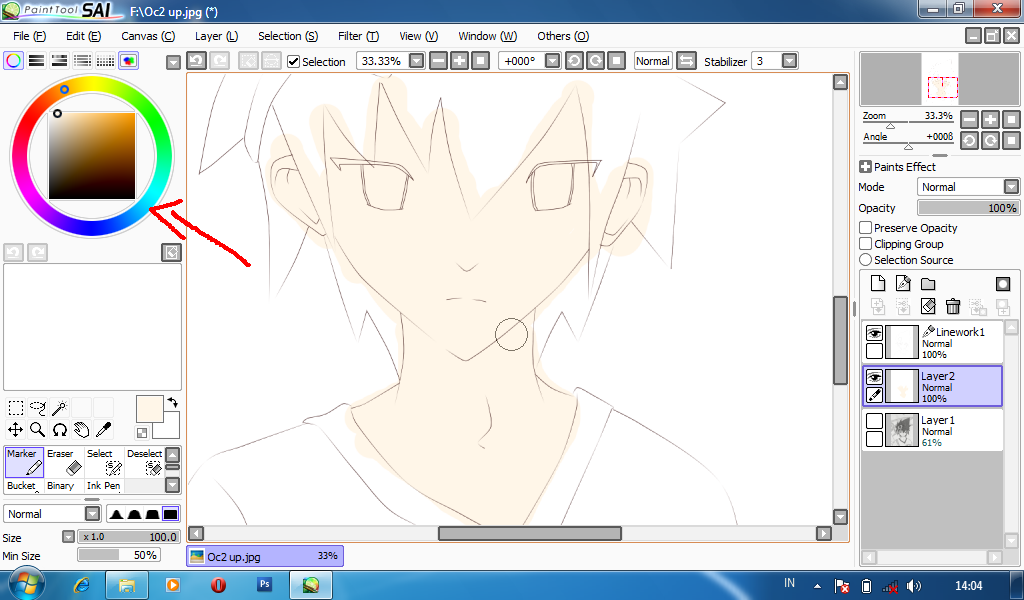Open the Filter menu
The height and width of the screenshot is (600, 1024).
(x=359, y=36)
